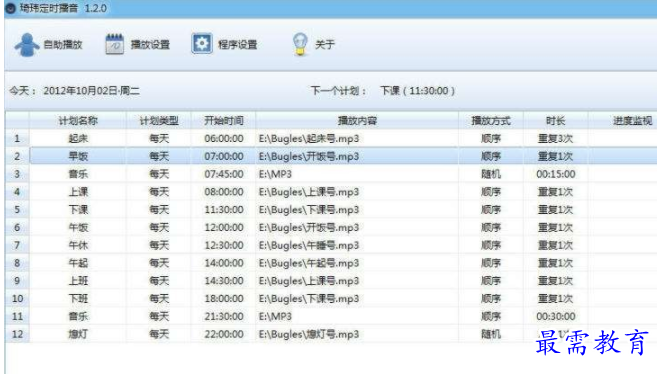
Task: Open 程序设置 gear icon
Action: point(202,44)
